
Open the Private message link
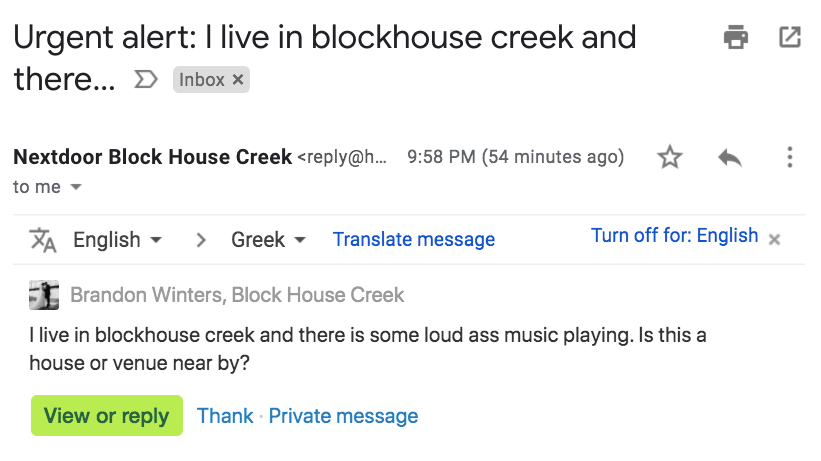point(343,416)
